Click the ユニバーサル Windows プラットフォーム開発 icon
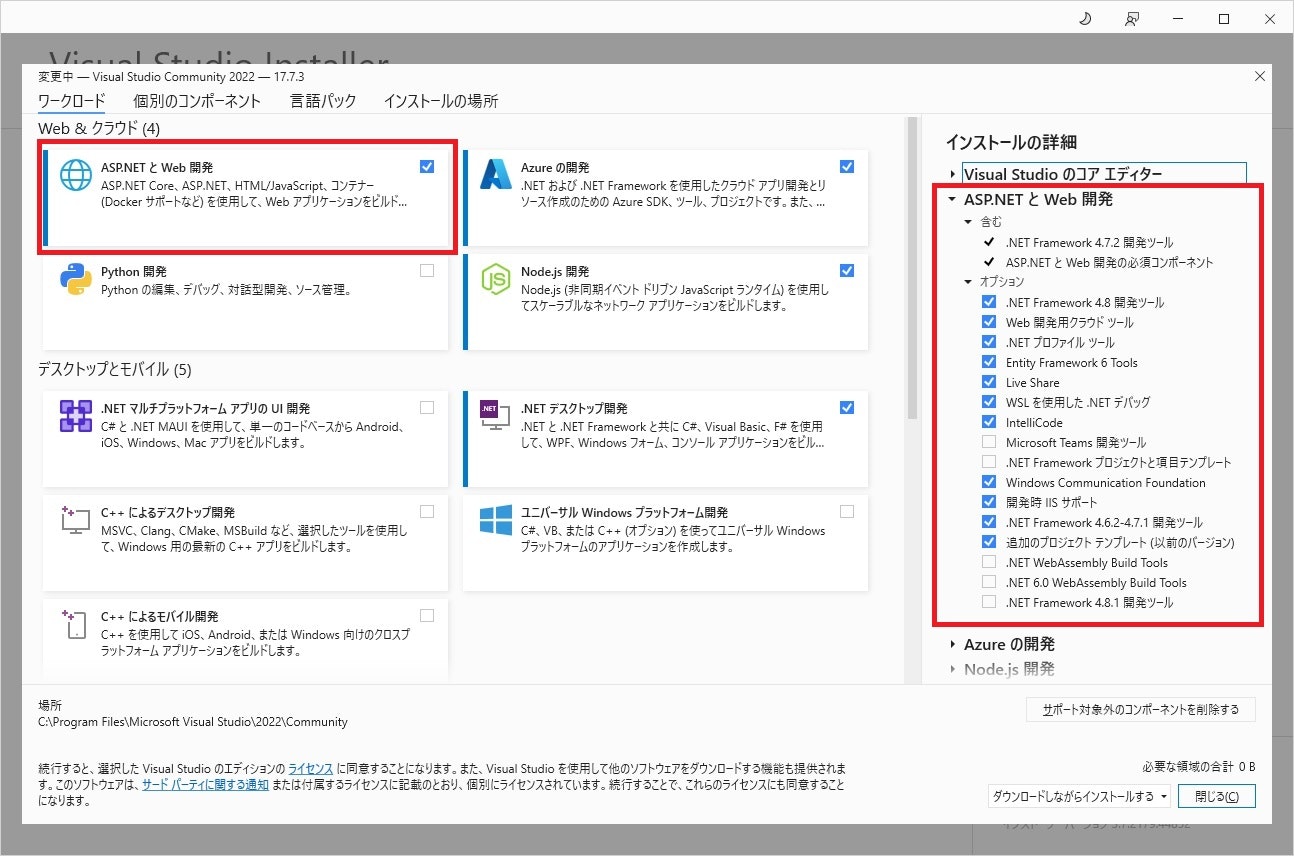 496,520
